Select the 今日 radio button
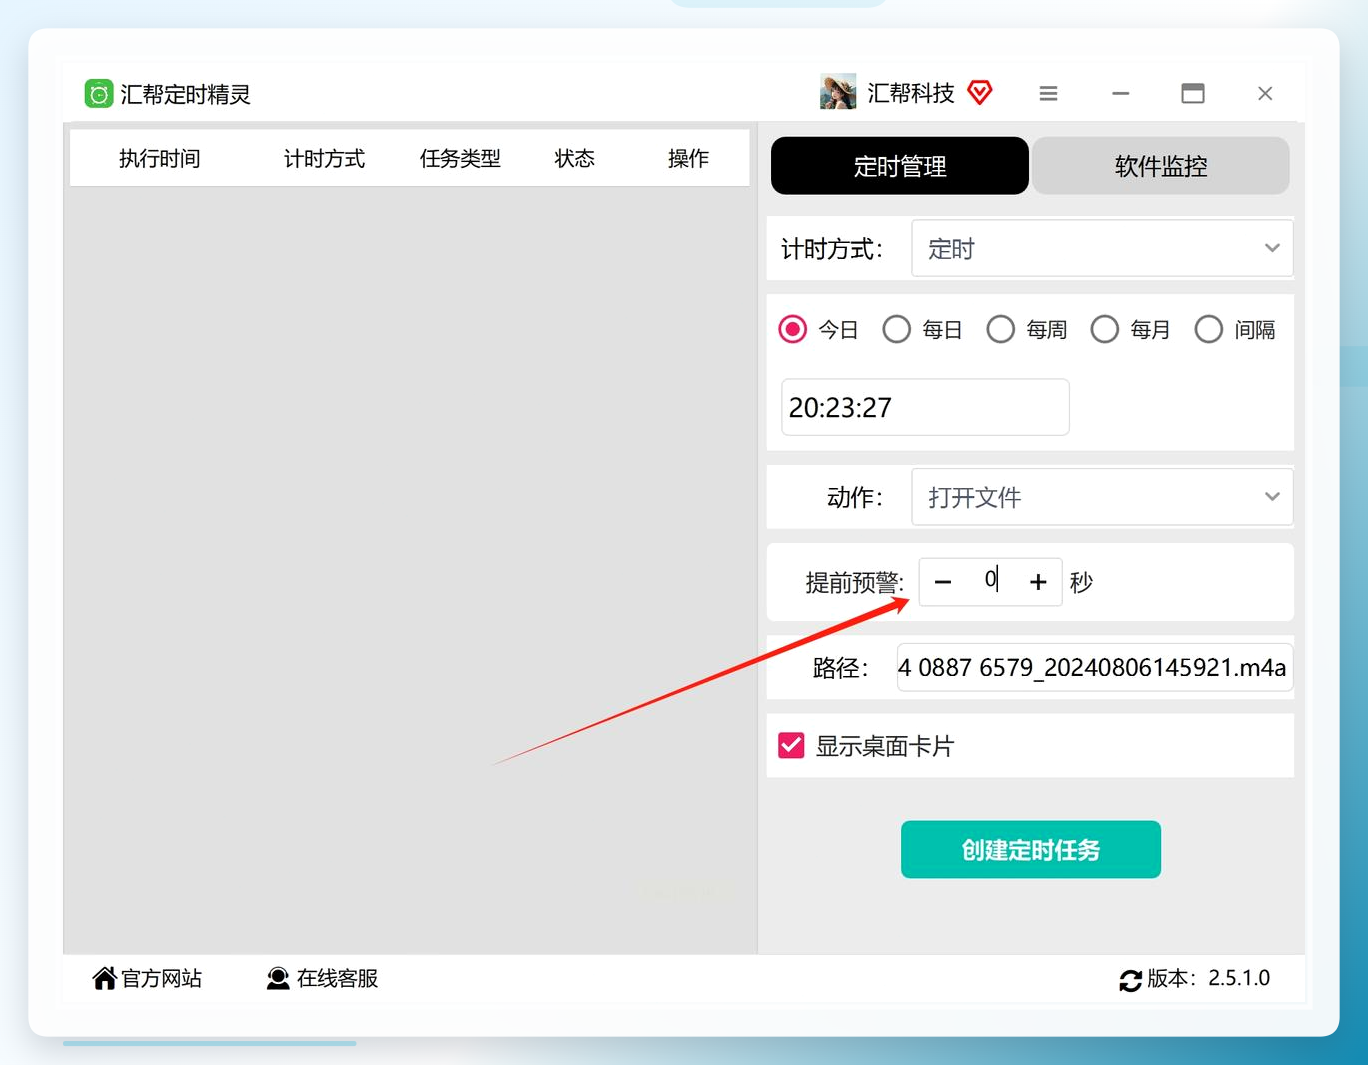The height and width of the screenshot is (1065, 1368). (793, 329)
